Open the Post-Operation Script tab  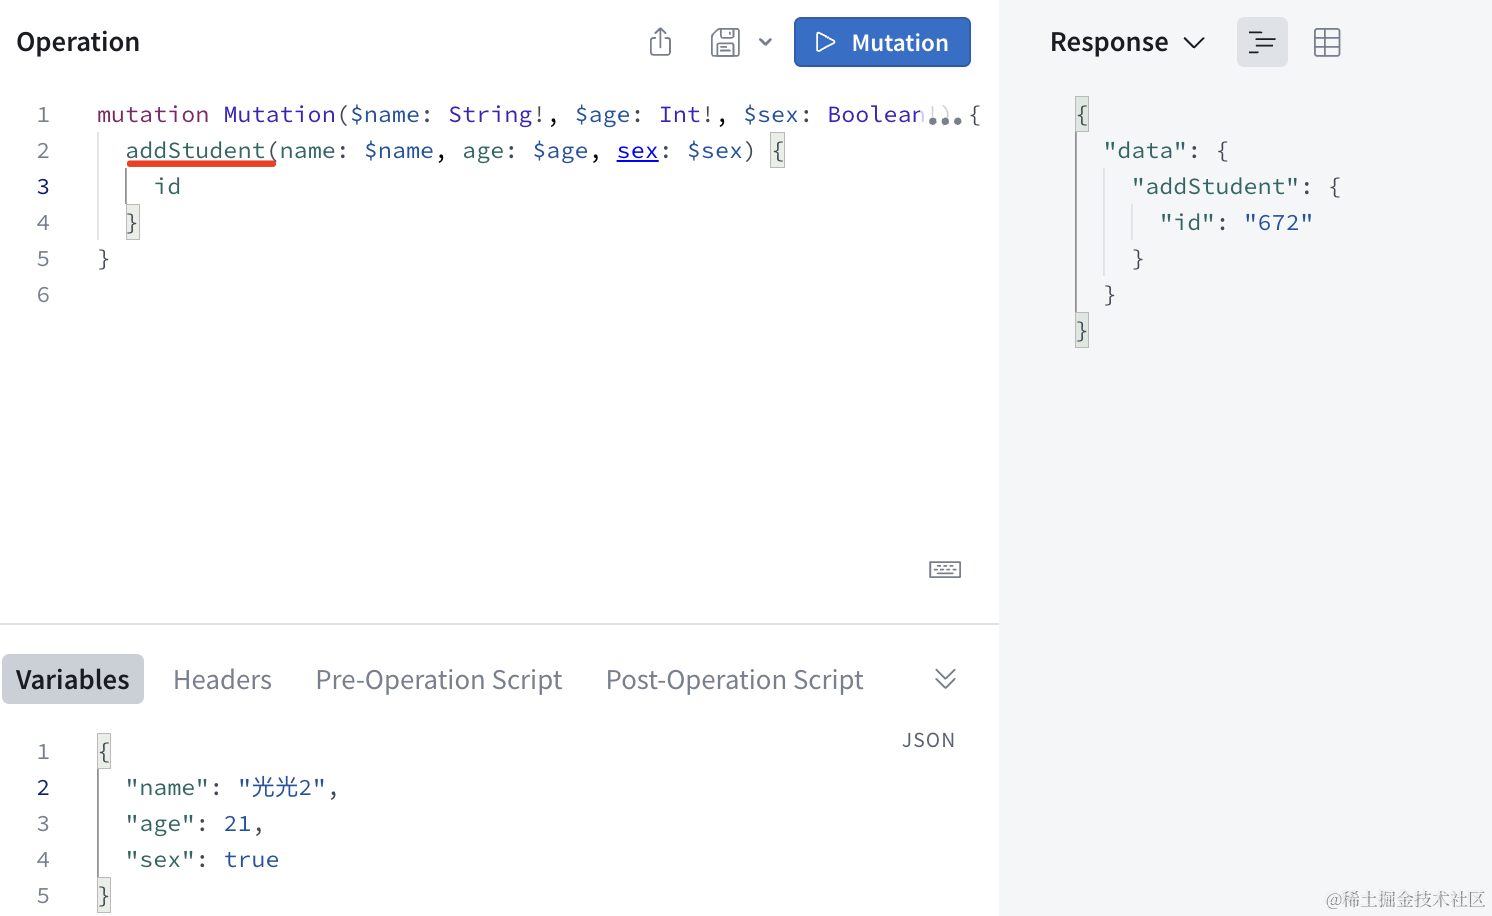click(x=734, y=679)
